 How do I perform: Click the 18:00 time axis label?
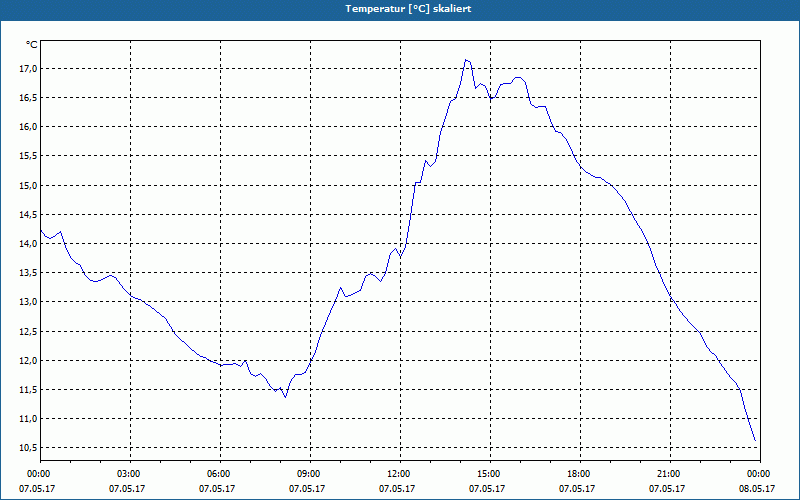click(580, 474)
